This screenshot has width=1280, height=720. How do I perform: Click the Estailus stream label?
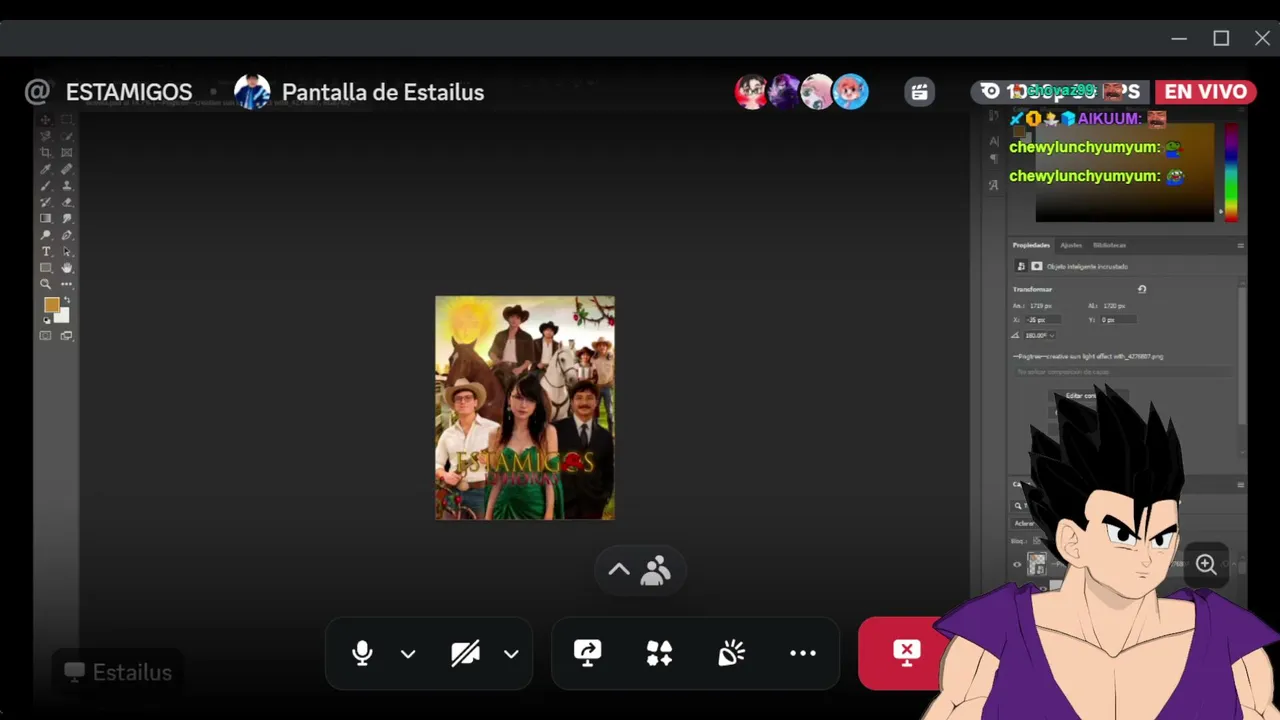(118, 672)
